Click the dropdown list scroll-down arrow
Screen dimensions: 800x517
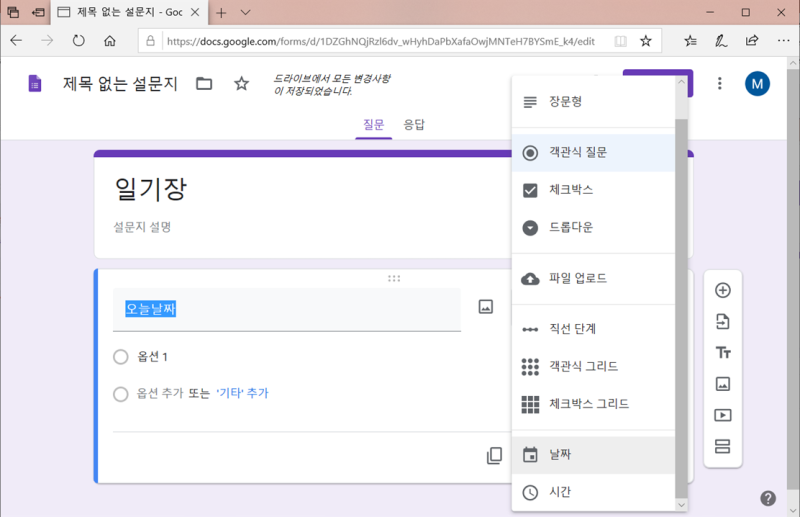(x=681, y=505)
